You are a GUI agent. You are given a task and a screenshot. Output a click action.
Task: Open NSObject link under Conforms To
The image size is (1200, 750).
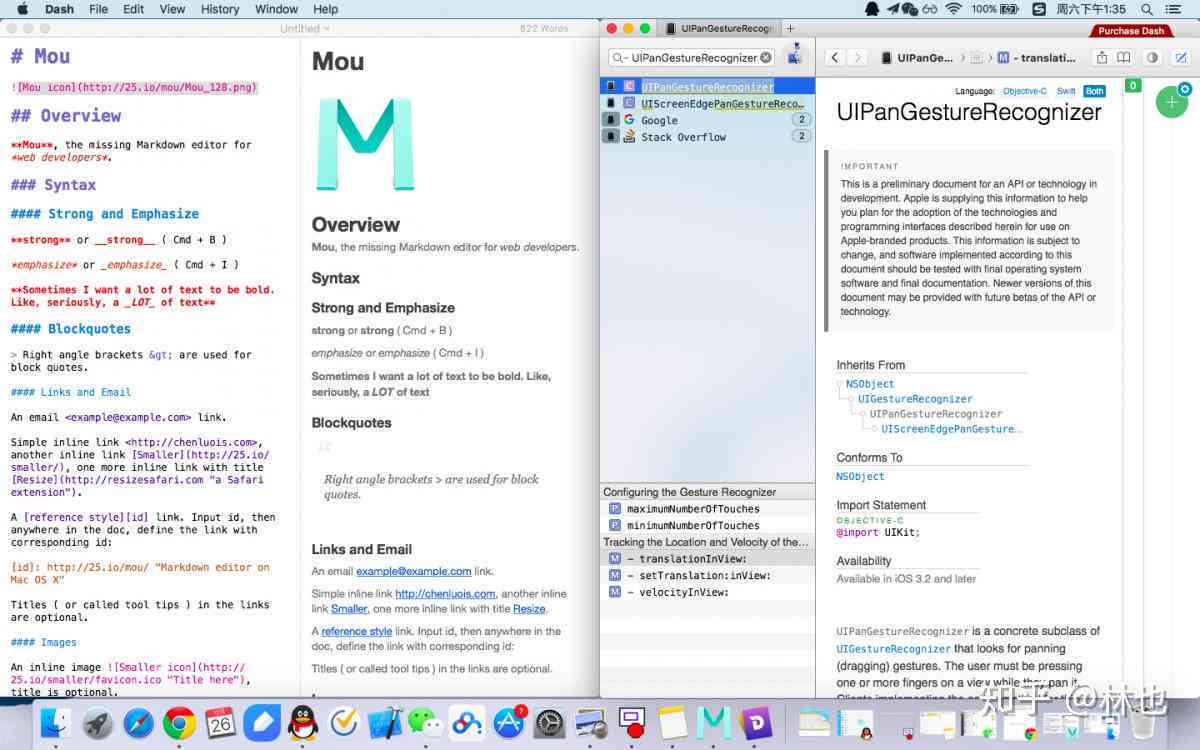(x=860, y=477)
